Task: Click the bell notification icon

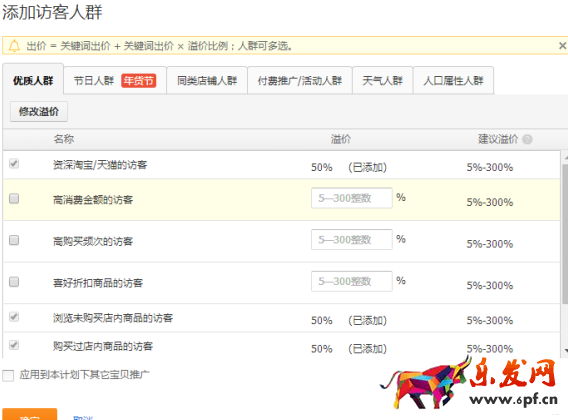Action: (14, 46)
